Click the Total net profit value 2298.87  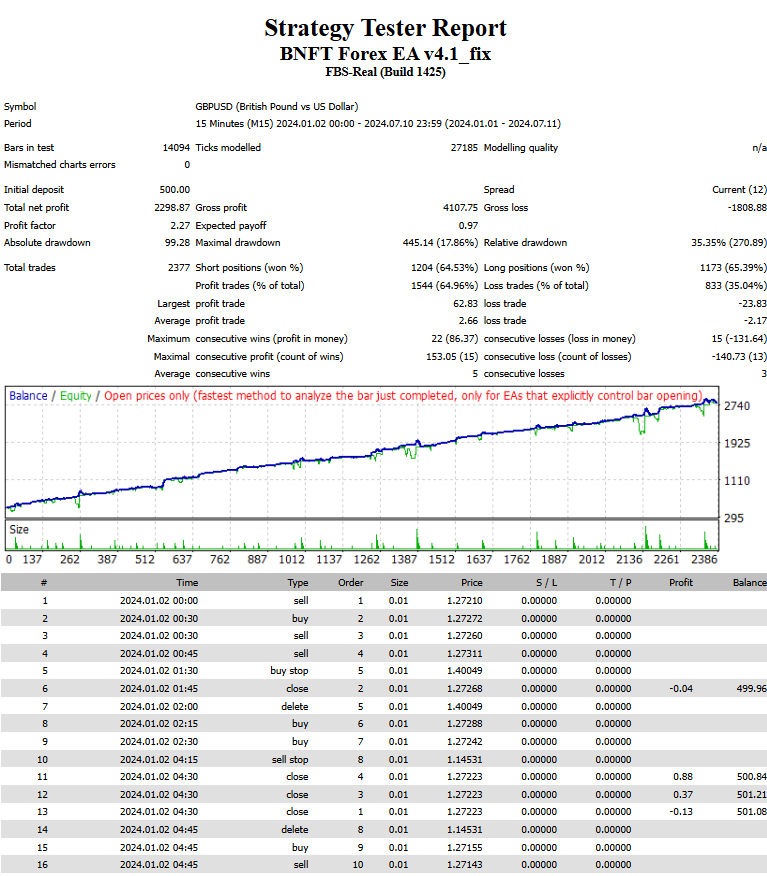click(172, 207)
